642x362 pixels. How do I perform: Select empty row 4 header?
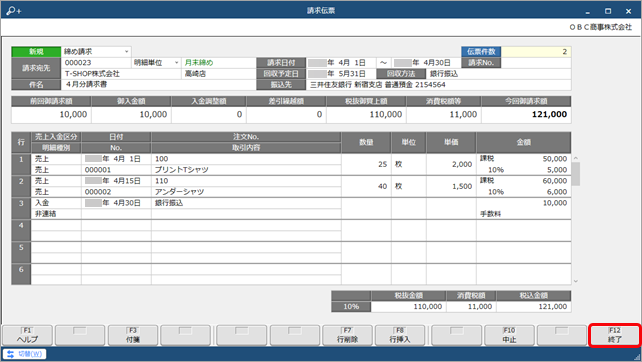coord(21,231)
